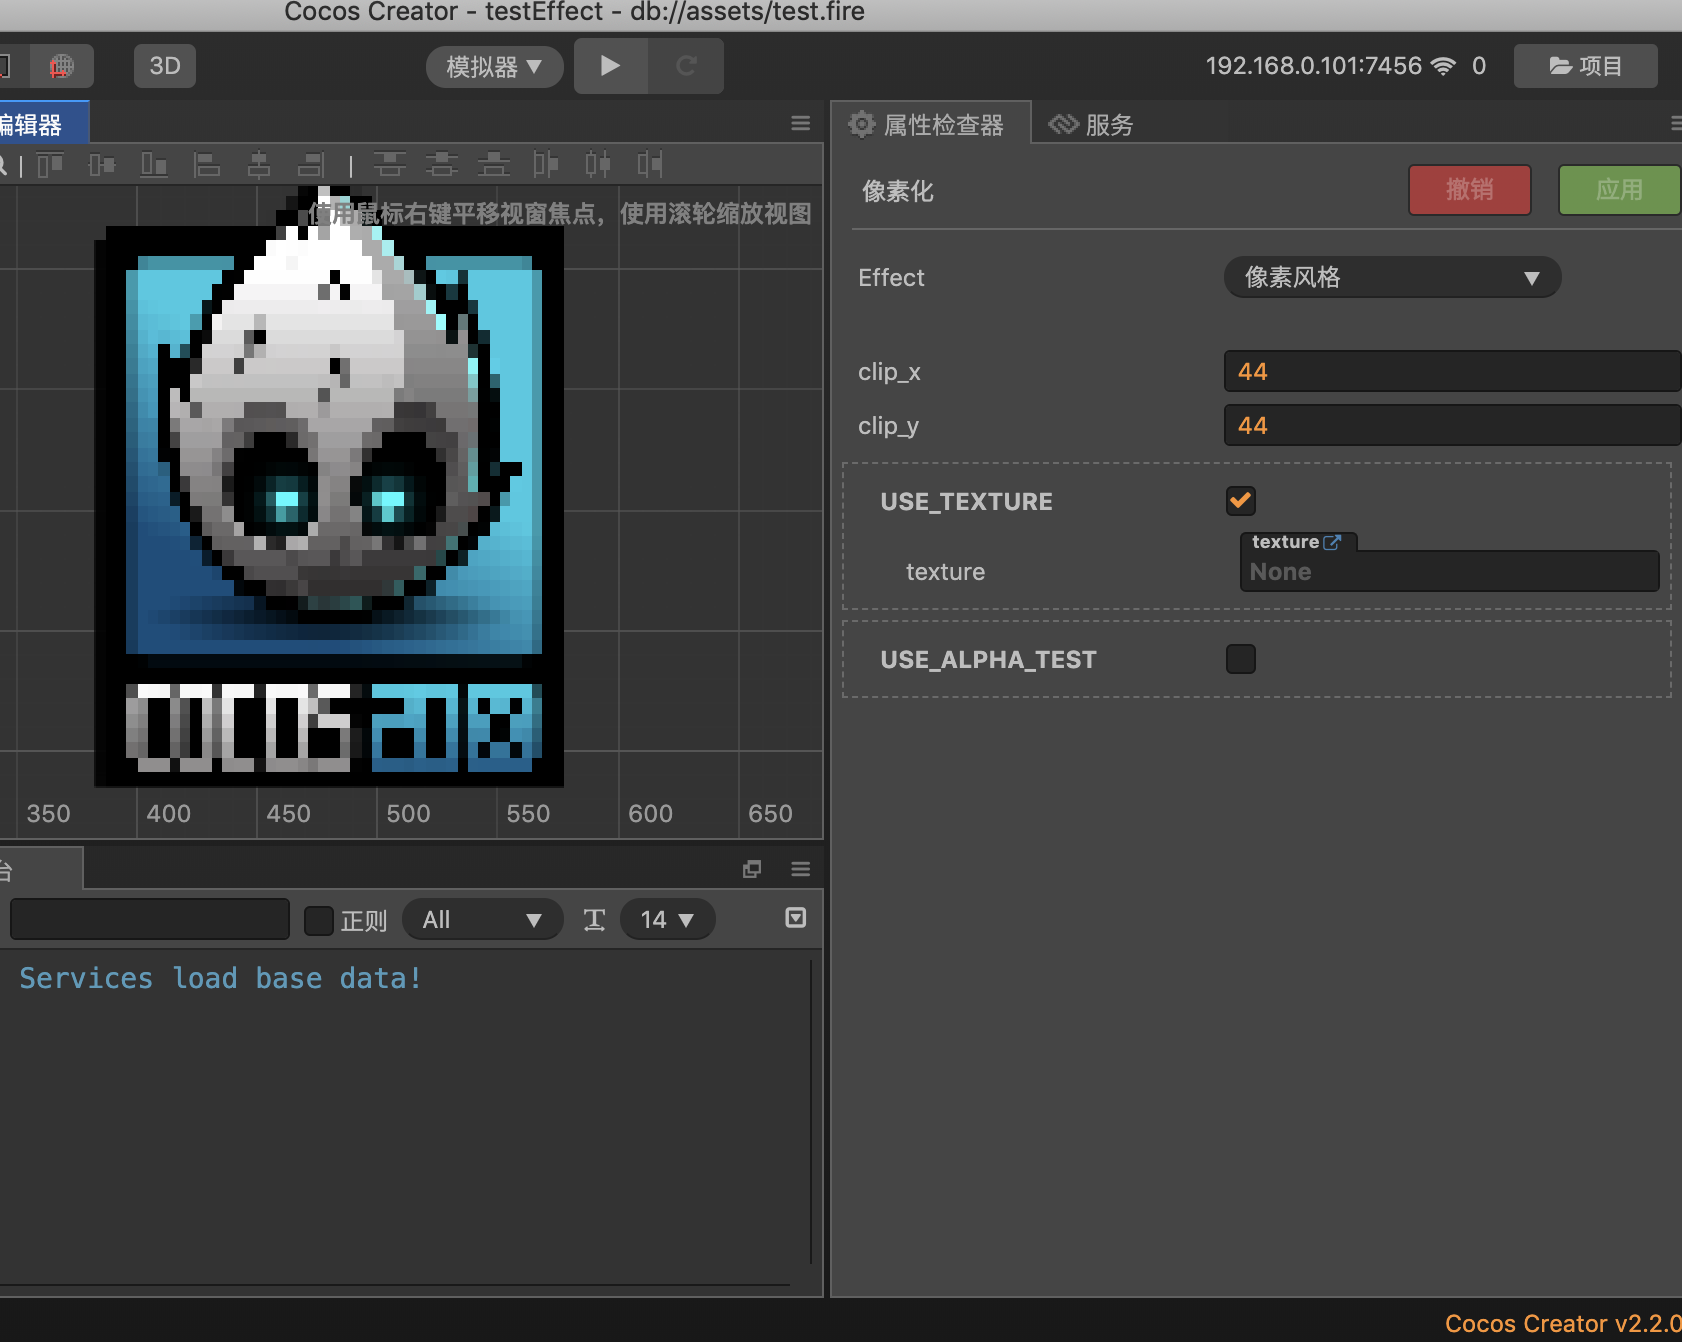Screen dimensions: 1682x1342
Task: Open the scene editor panel menu
Action: pos(800,123)
